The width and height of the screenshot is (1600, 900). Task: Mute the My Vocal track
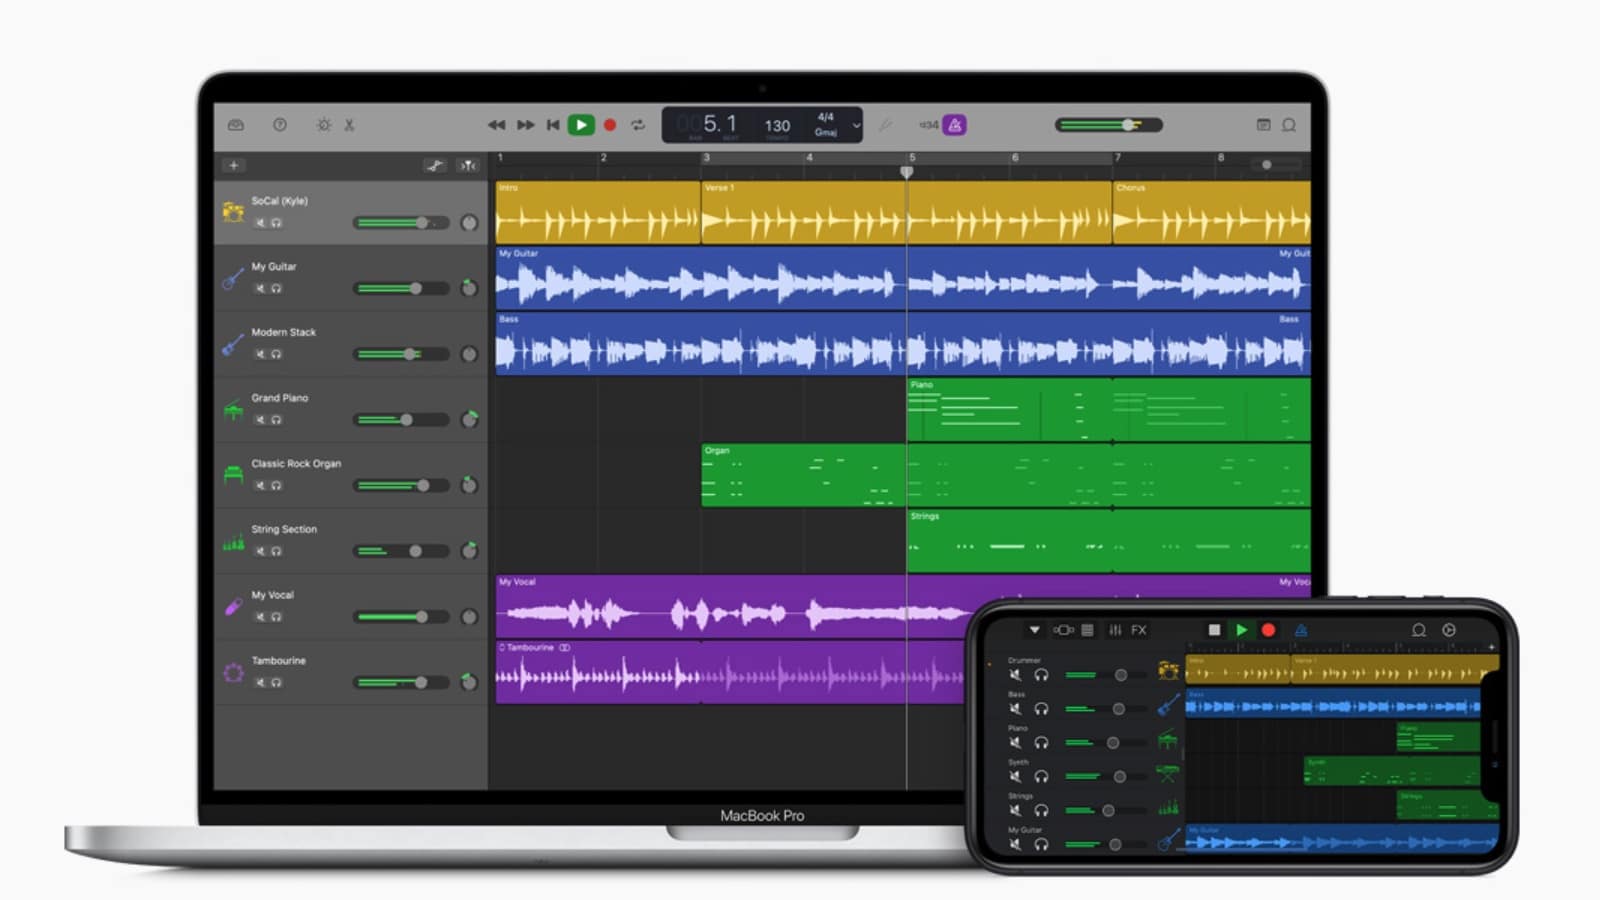[x=261, y=619]
